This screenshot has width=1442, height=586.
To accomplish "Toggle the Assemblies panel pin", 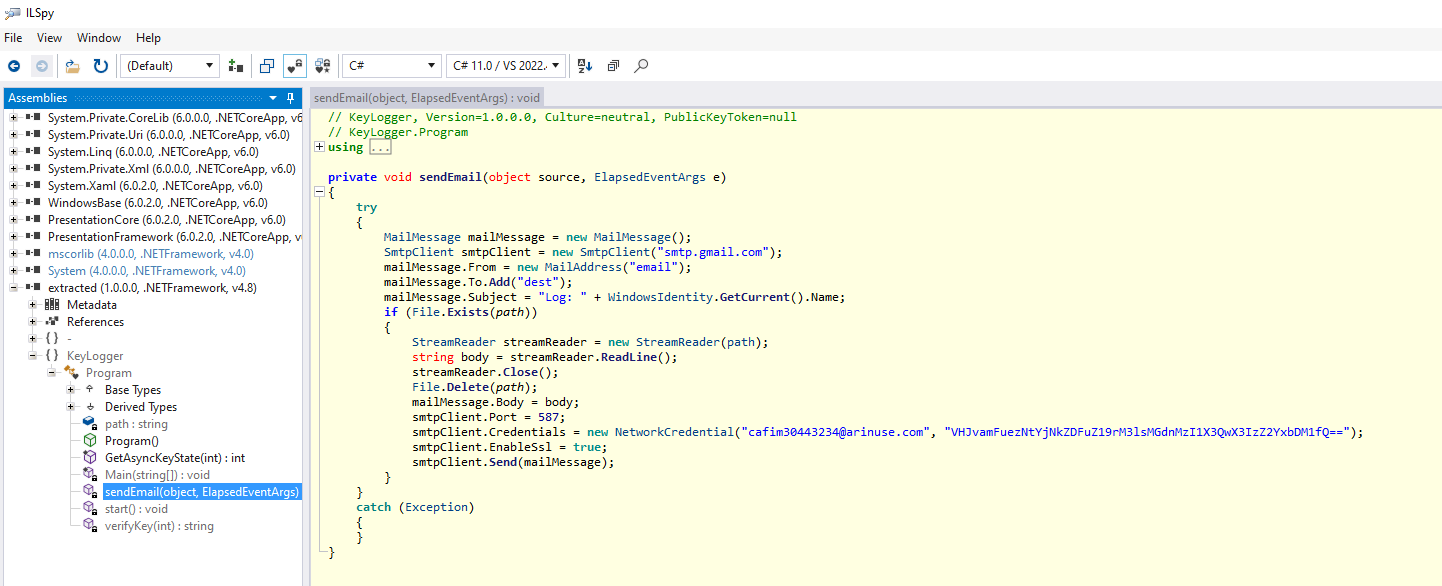I will pyautogui.click(x=291, y=98).
